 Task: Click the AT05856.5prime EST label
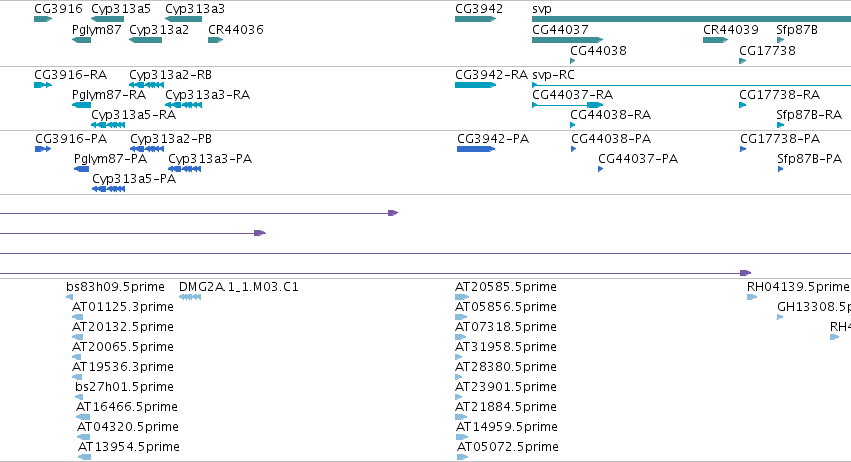tap(506, 307)
